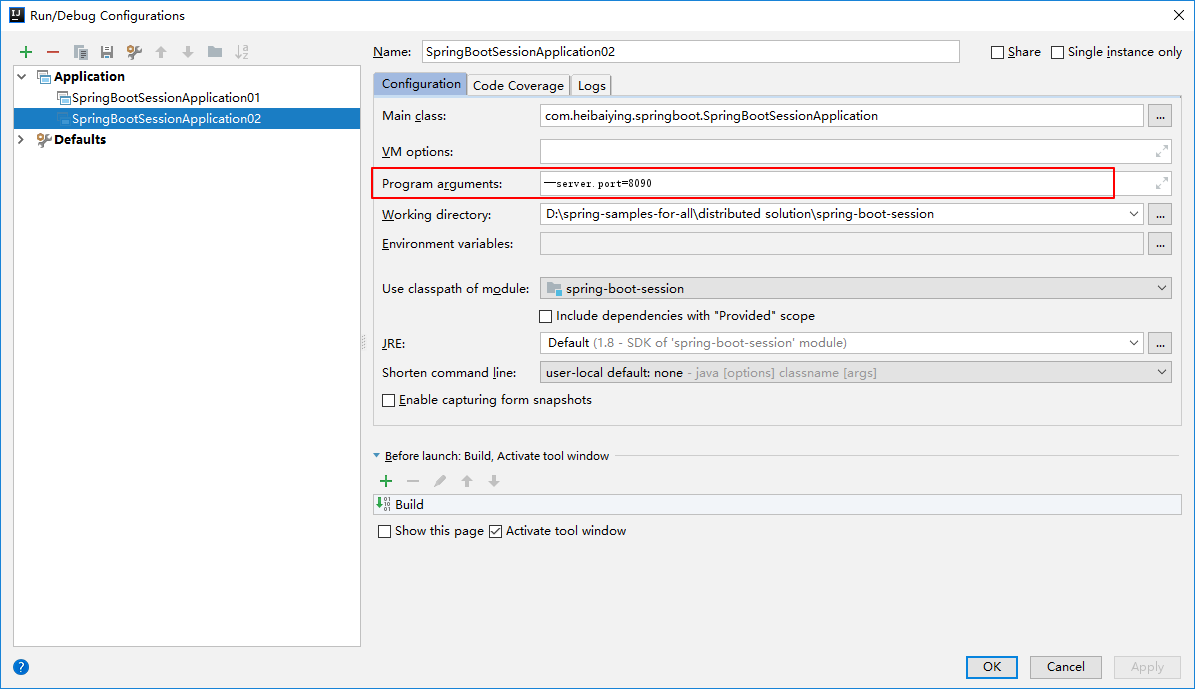The width and height of the screenshot is (1195, 689).
Task: Click the sort configurations alphabetically icon
Action: pos(242,52)
